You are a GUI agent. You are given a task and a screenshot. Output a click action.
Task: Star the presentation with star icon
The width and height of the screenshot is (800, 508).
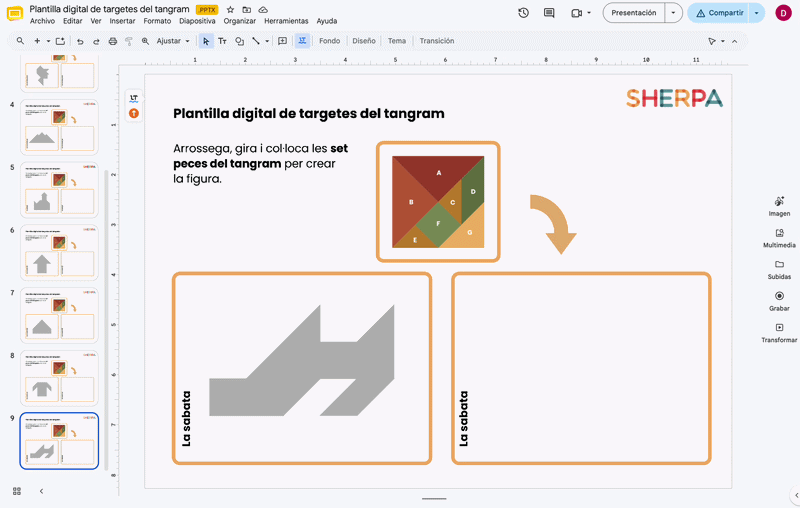point(230,10)
